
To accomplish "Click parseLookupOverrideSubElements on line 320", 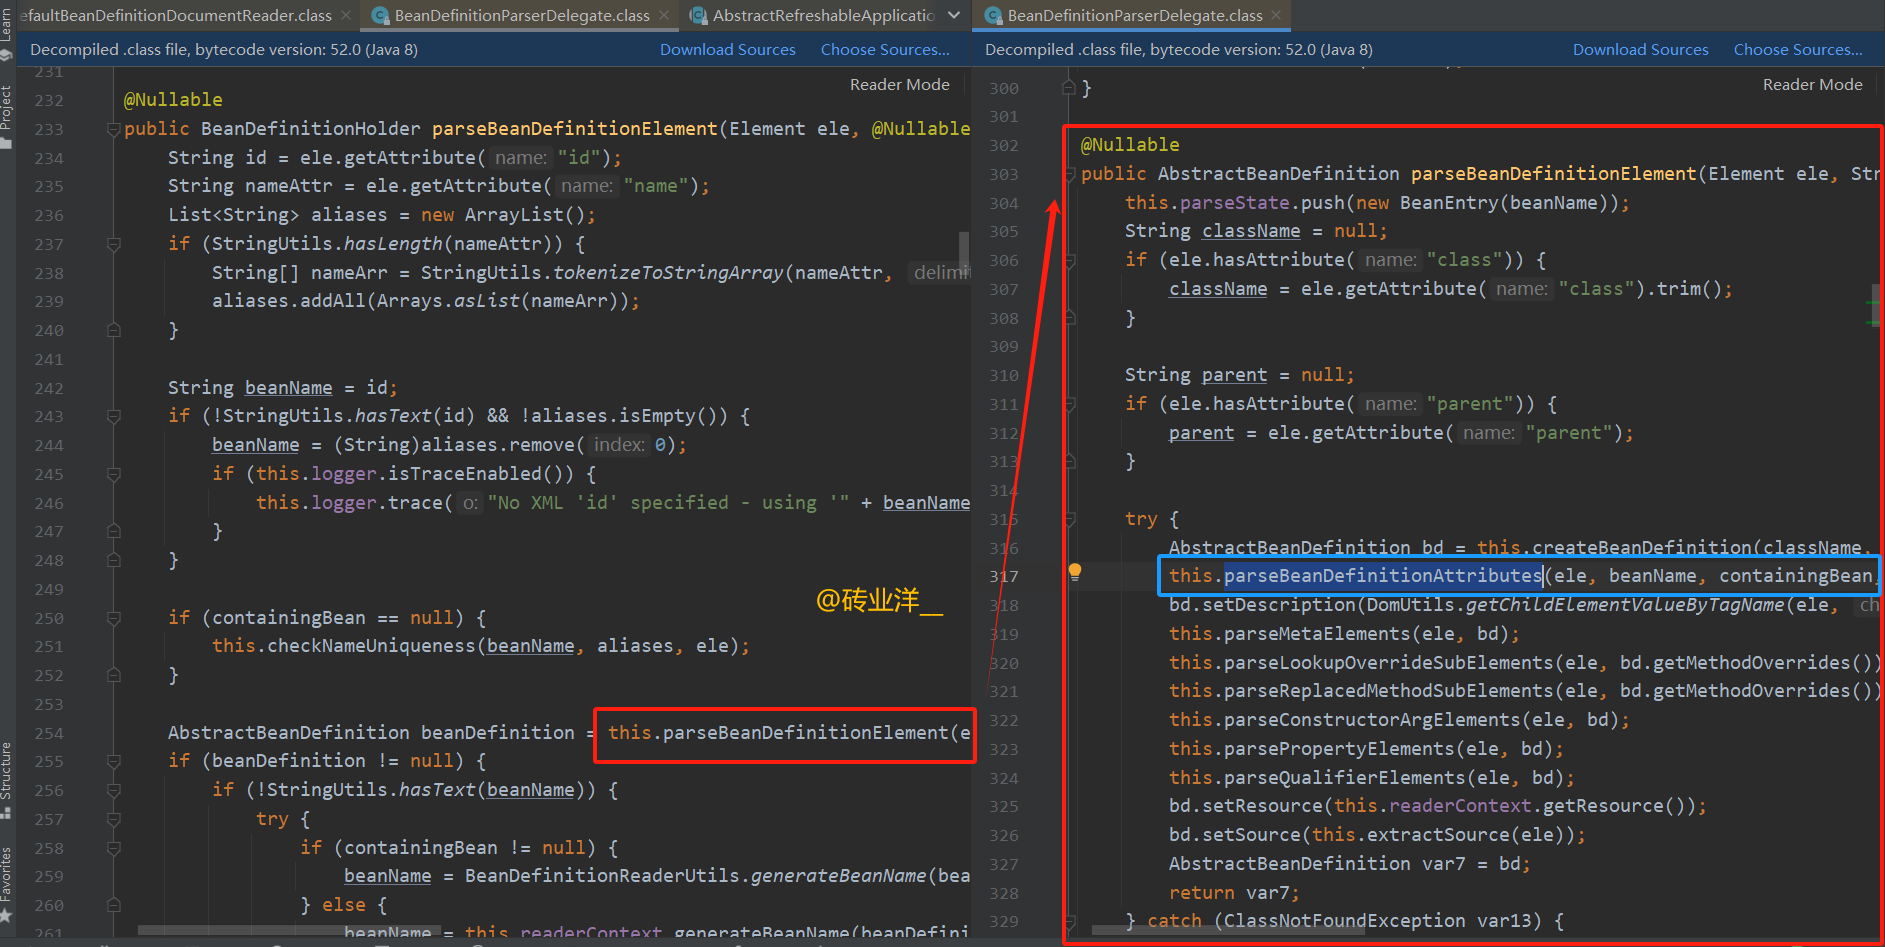I will (1389, 663).
